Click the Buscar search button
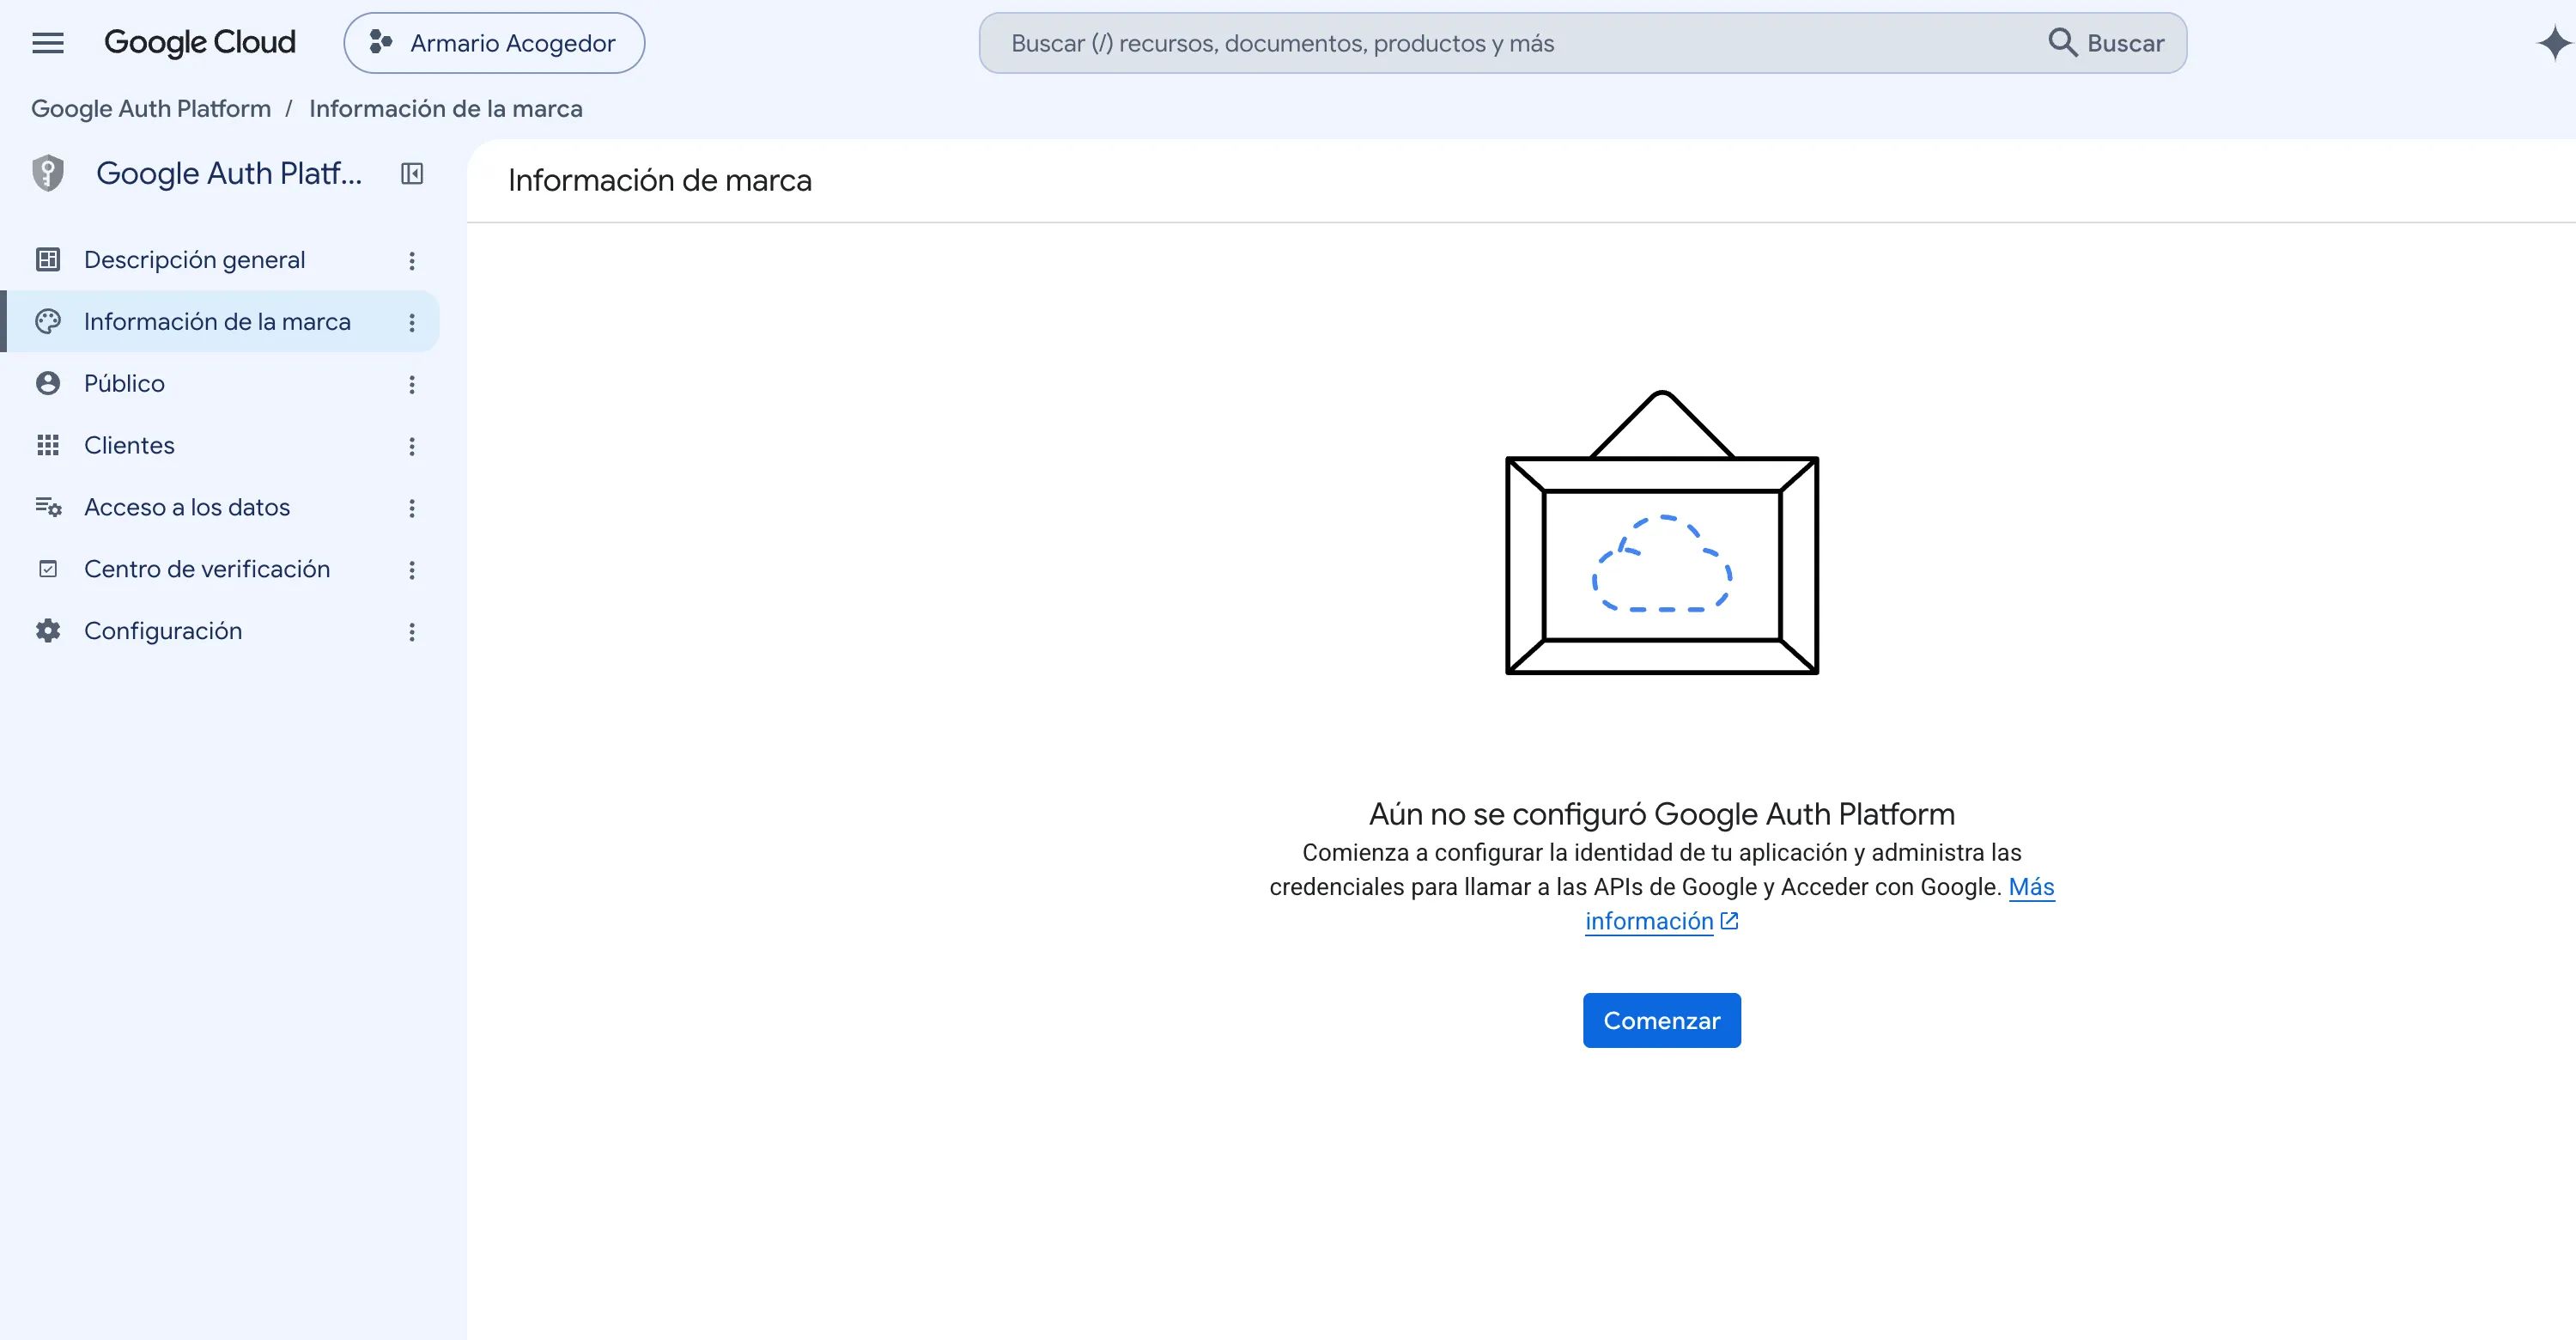 tap(2107, 43)
